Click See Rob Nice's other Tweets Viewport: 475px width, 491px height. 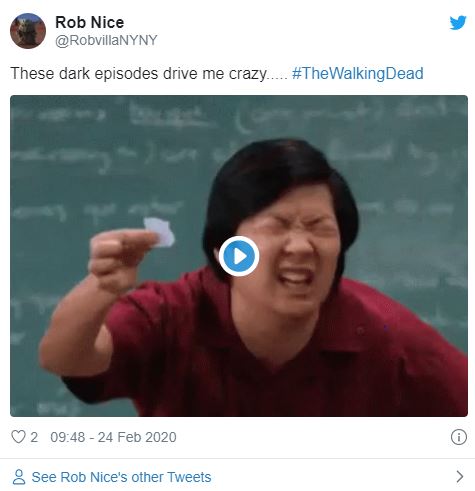tap(121, 477)
